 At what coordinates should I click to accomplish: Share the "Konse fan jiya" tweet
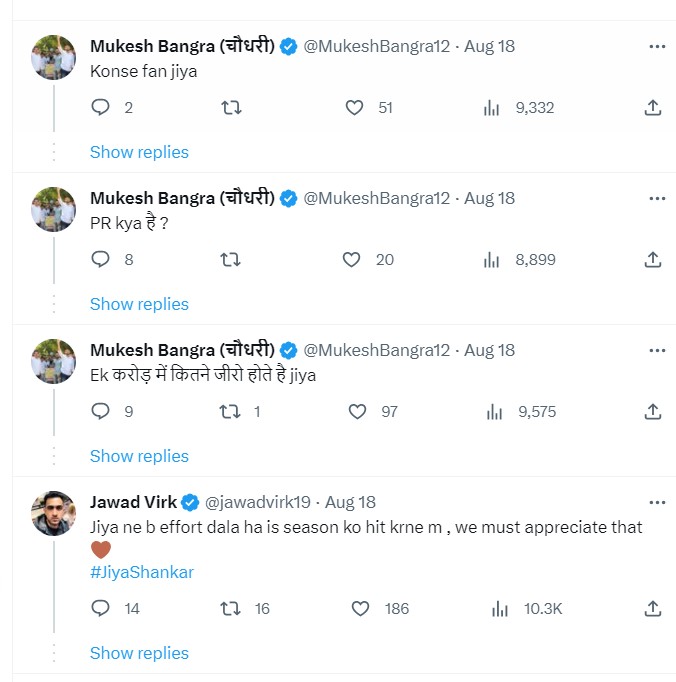652,108
